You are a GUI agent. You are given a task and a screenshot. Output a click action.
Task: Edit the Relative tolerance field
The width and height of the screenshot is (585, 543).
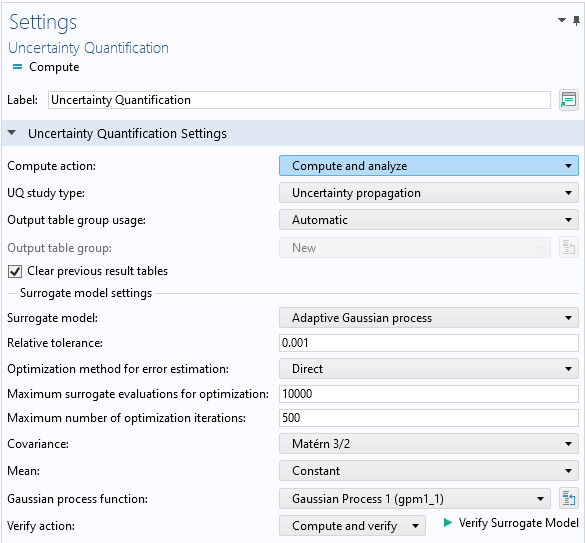point(429,343)
